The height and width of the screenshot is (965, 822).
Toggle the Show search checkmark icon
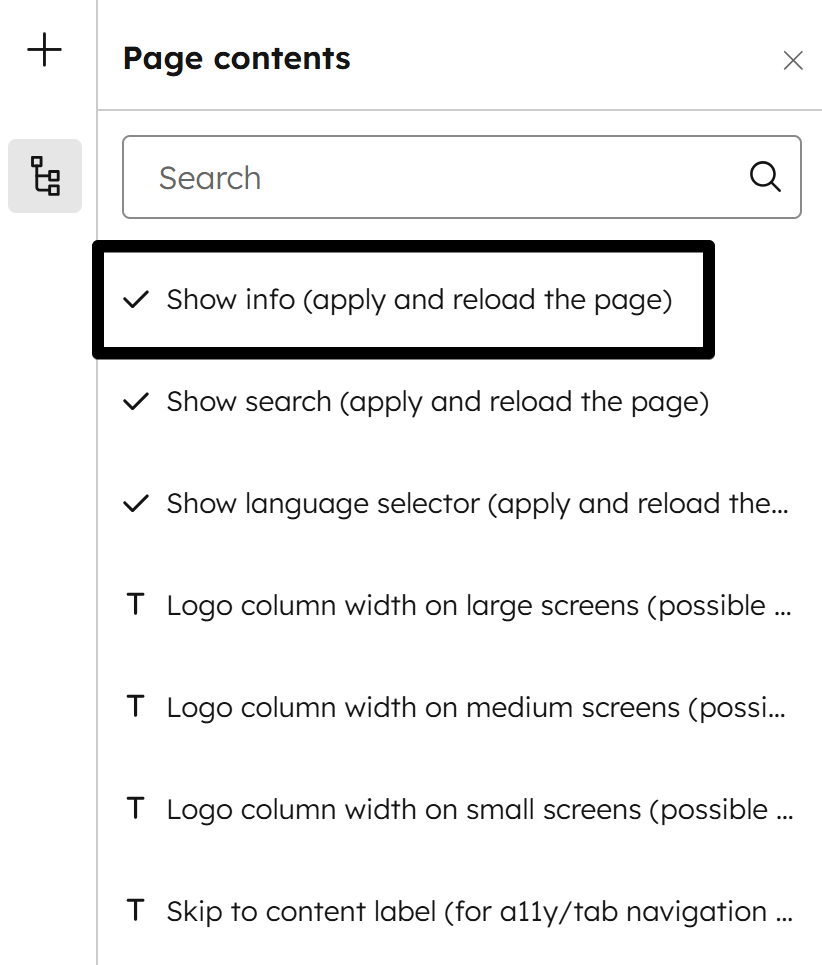tap(135, 402)
